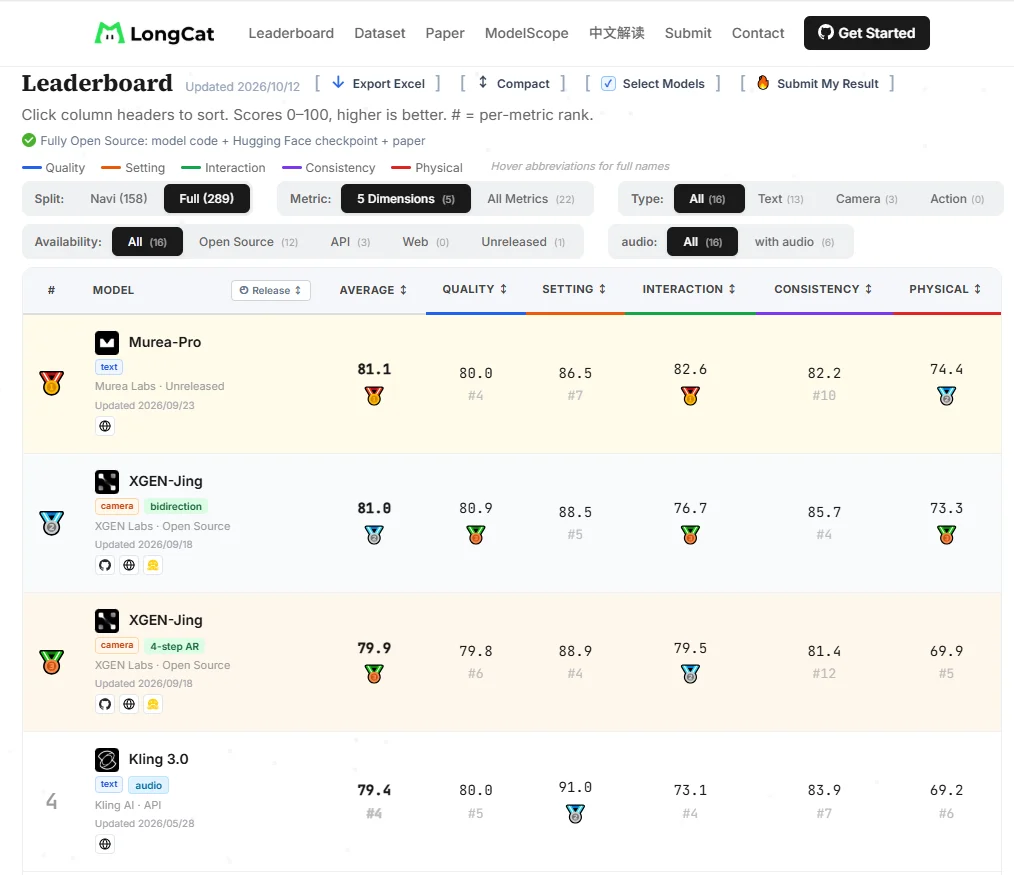Open the 中文解读 nav item
Image resolution: width=1014 pixels, height=875 pixels.
coord(616,33)
